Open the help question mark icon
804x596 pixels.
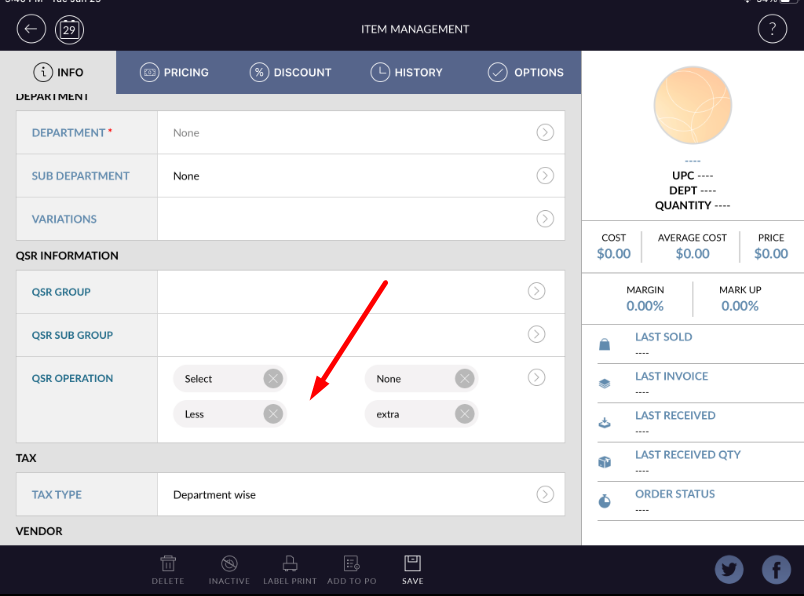click(772, 29)
